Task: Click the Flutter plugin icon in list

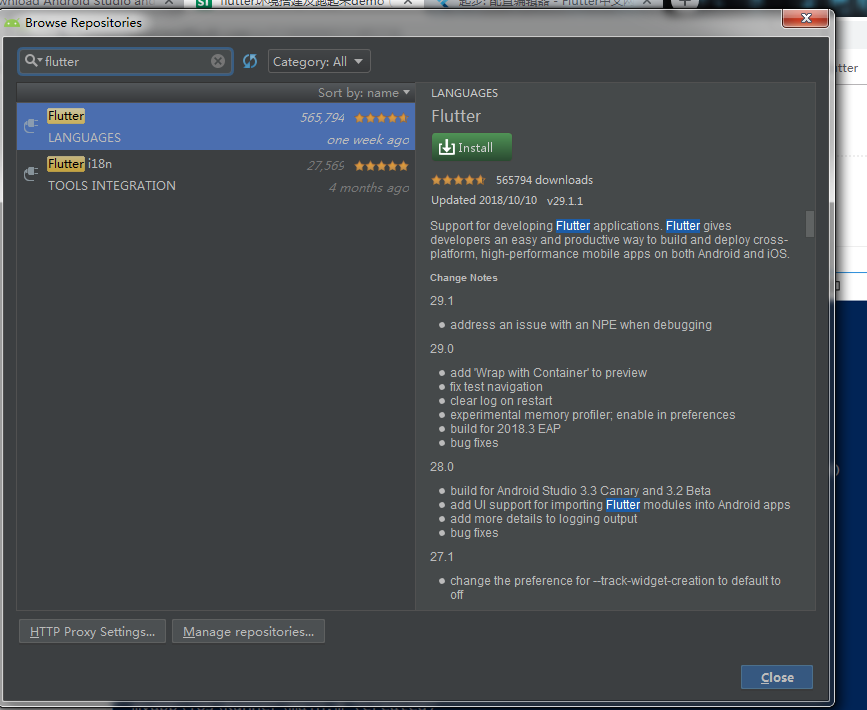Action: point(31,126)
